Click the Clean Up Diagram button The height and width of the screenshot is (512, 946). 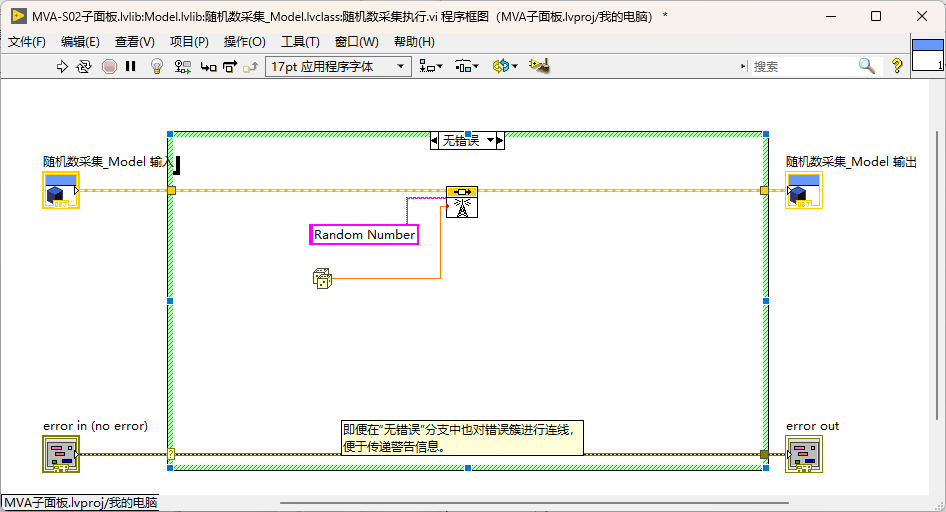539,66
